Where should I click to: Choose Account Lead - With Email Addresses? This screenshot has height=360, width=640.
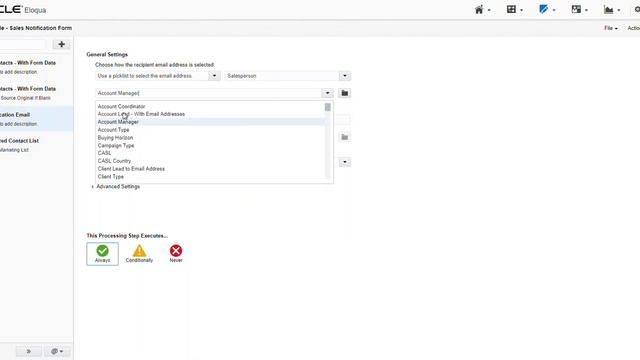tap(211, 114)
